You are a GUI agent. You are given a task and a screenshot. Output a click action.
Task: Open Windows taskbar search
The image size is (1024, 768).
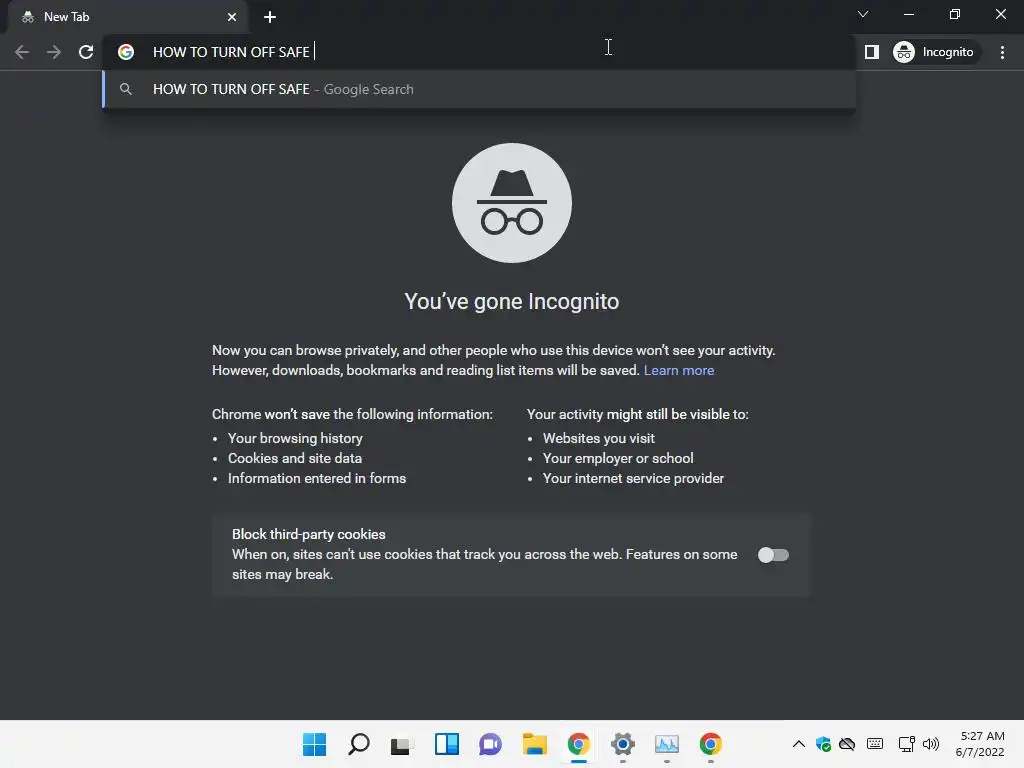[359, 744]
